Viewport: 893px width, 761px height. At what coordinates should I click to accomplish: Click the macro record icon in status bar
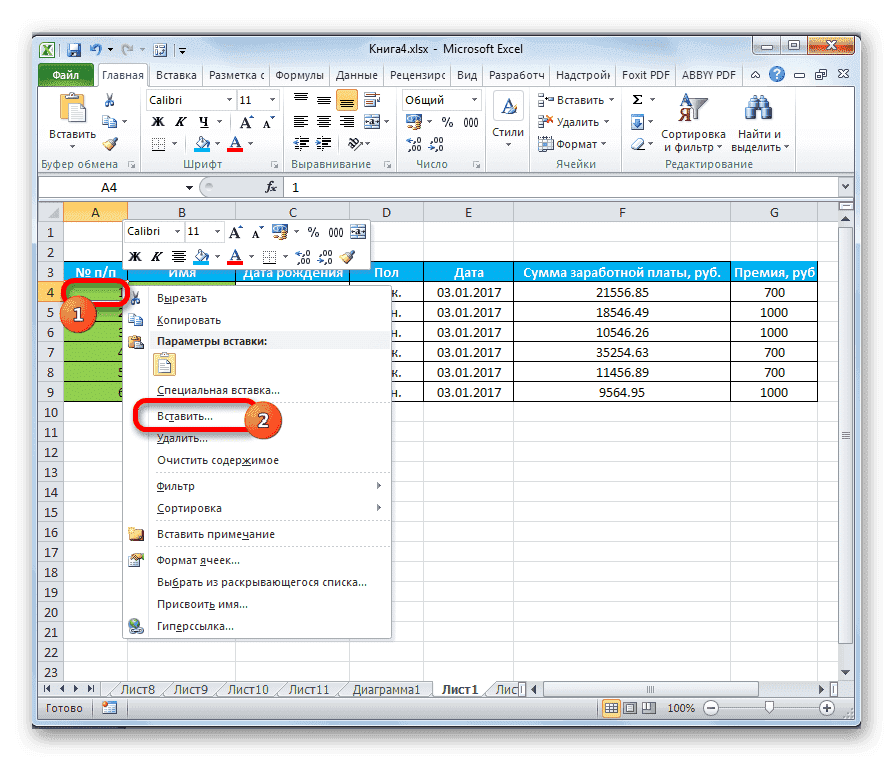pyautogui.click(x=107, y=707)
